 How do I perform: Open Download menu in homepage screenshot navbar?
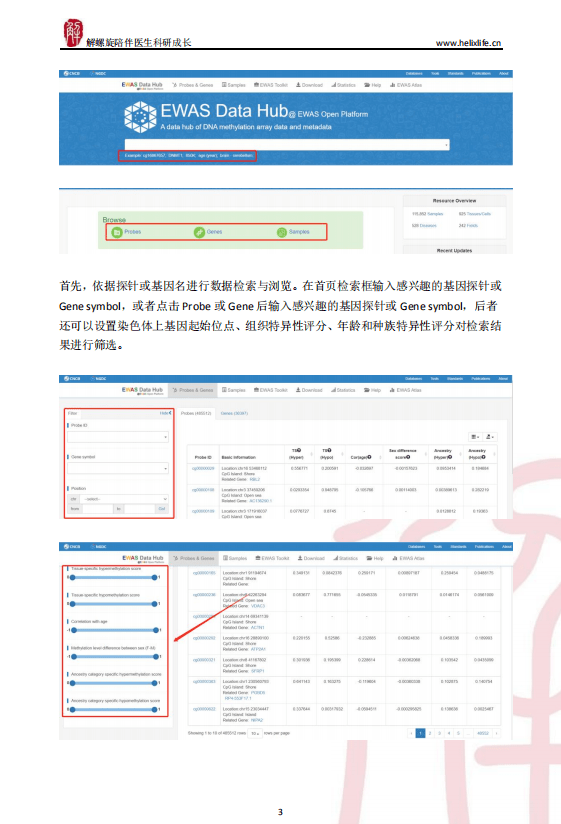[x=309, y=85]
